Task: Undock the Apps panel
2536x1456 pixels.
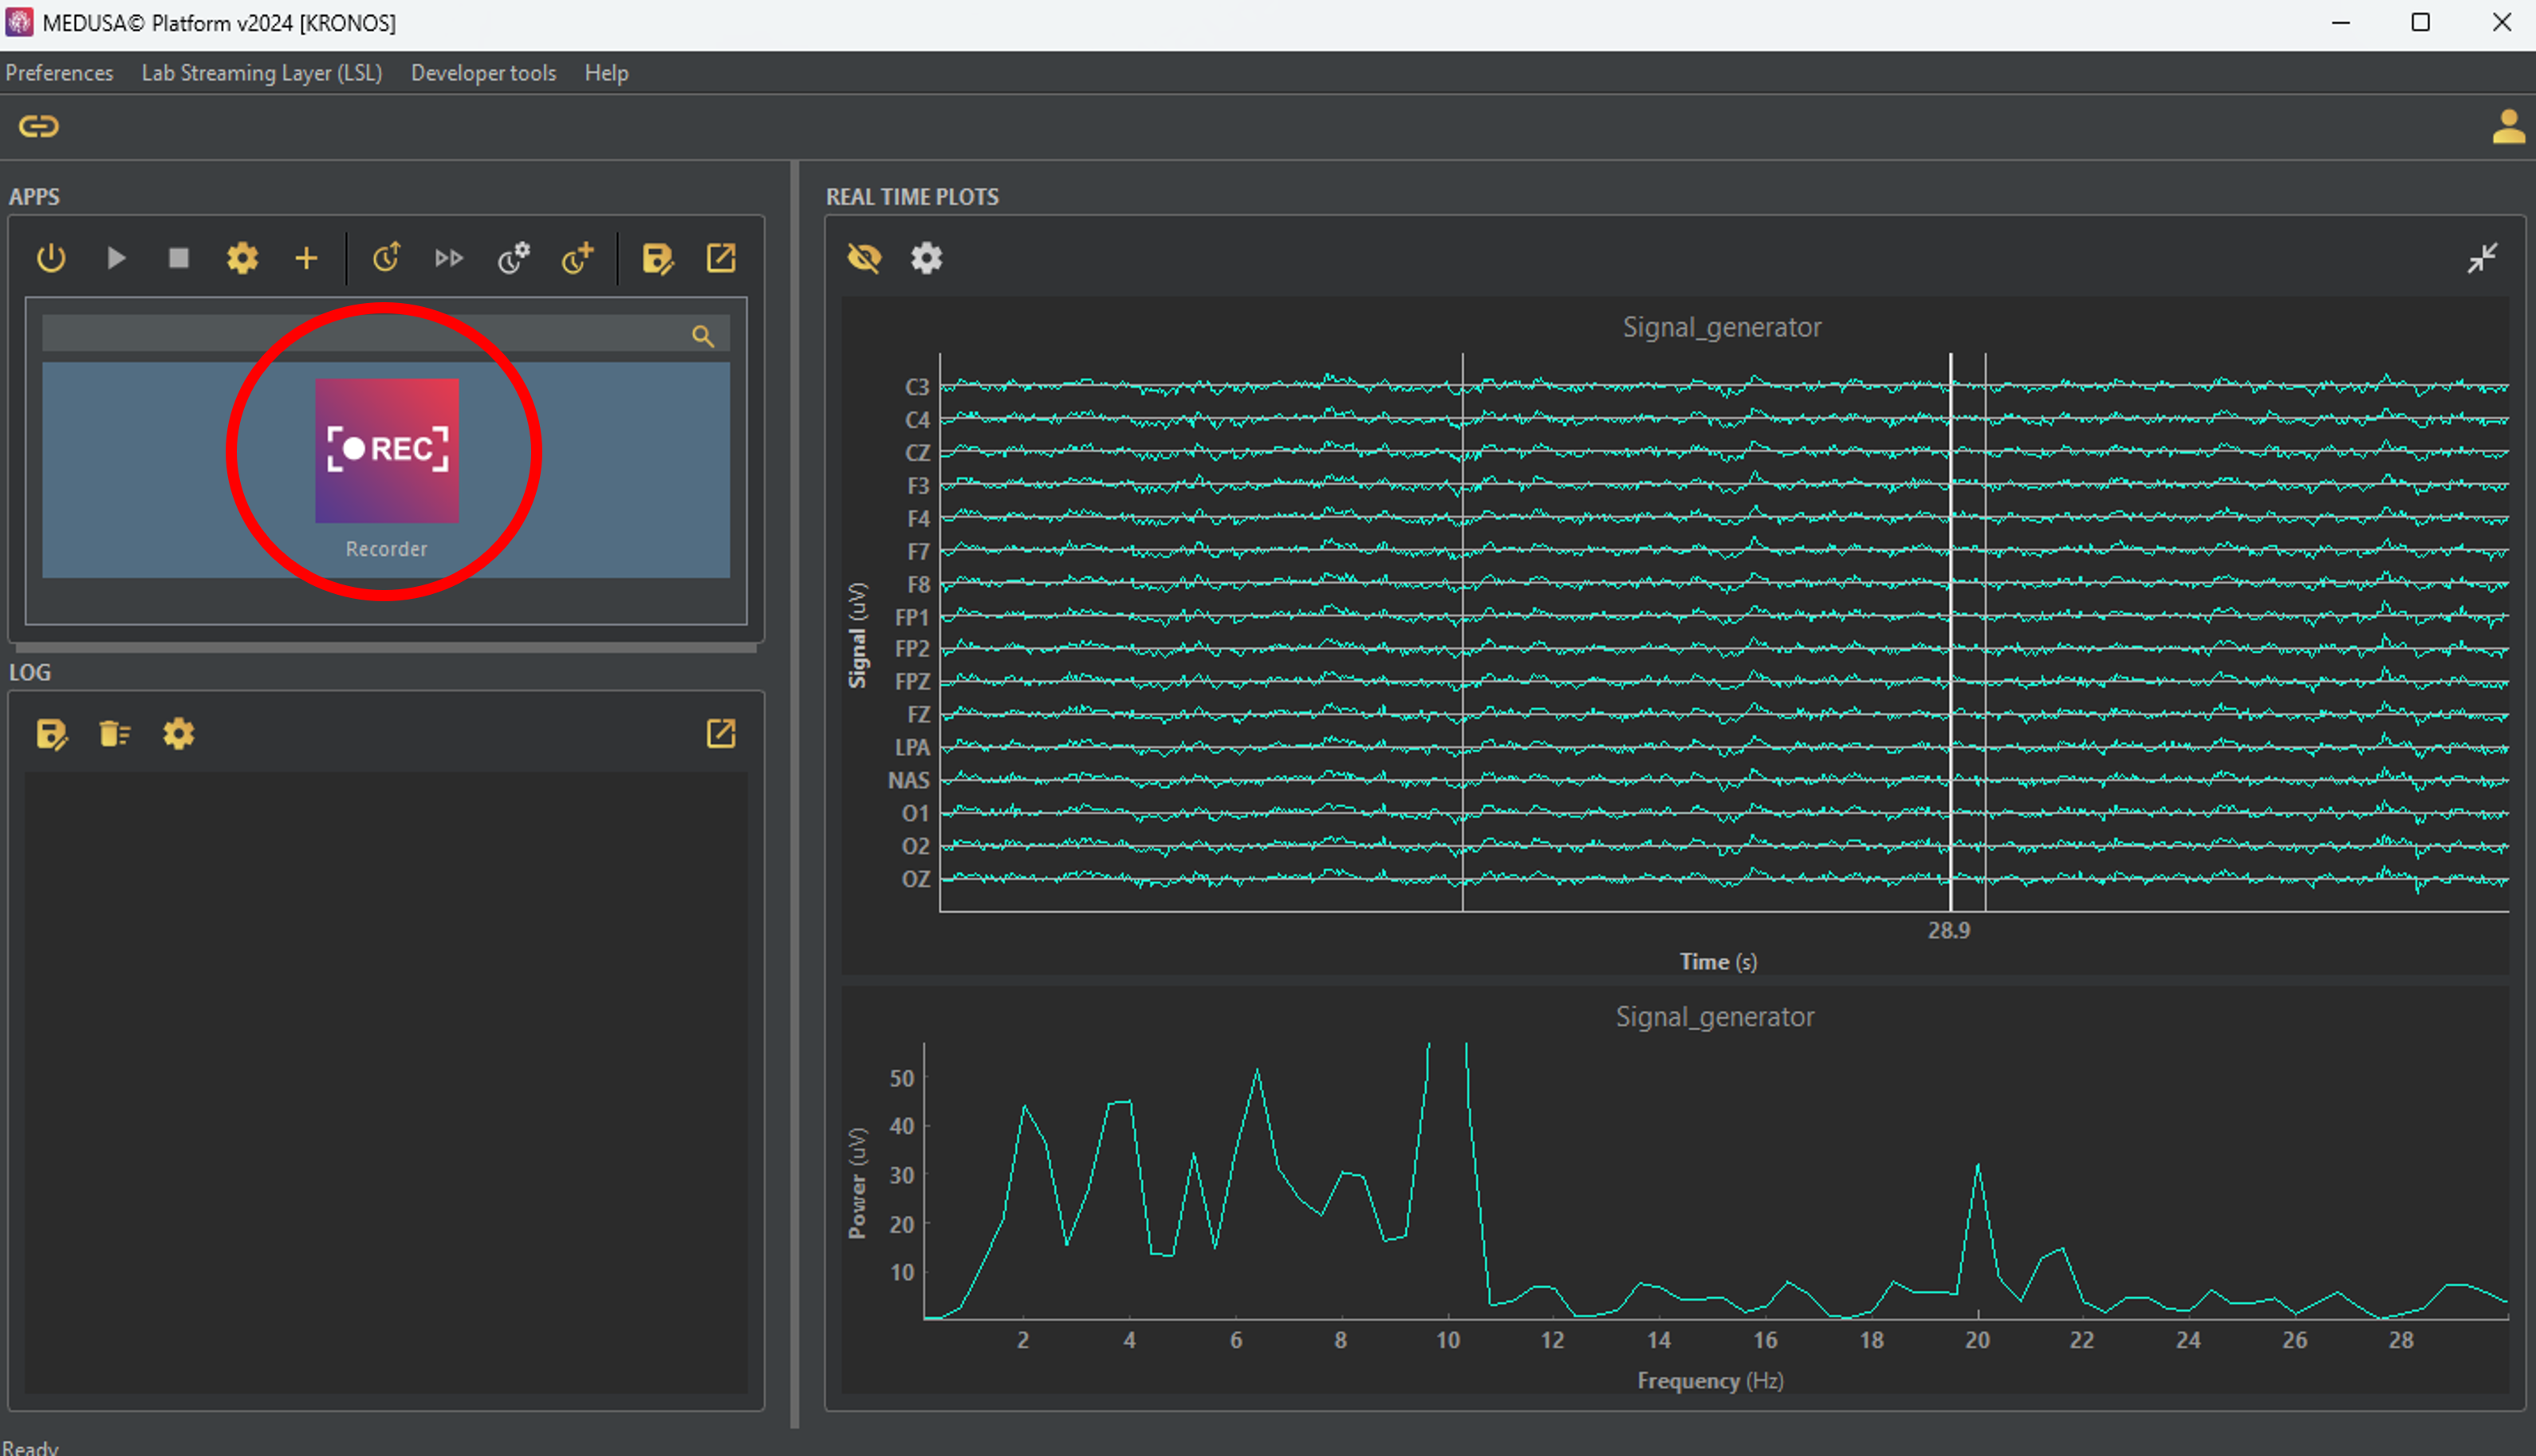Action: [x=721, y=259]
